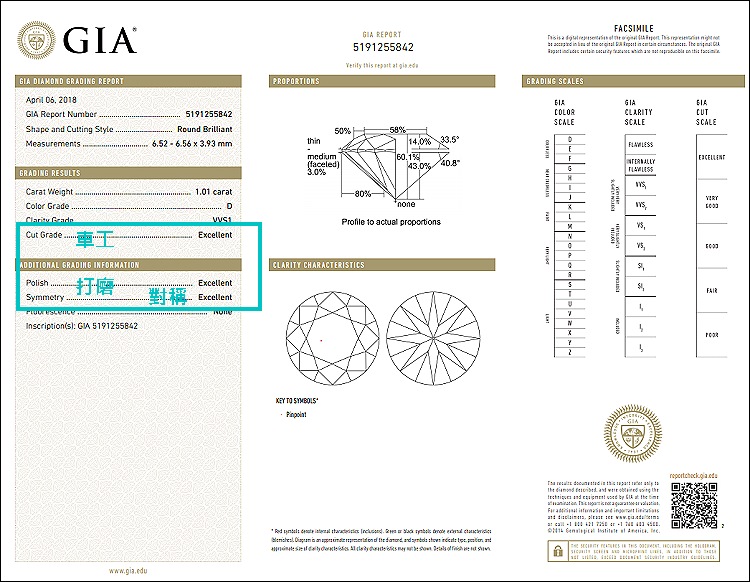
Task: Click the 'GIA CUT SCALE' column heading
Action: [706, 112]
